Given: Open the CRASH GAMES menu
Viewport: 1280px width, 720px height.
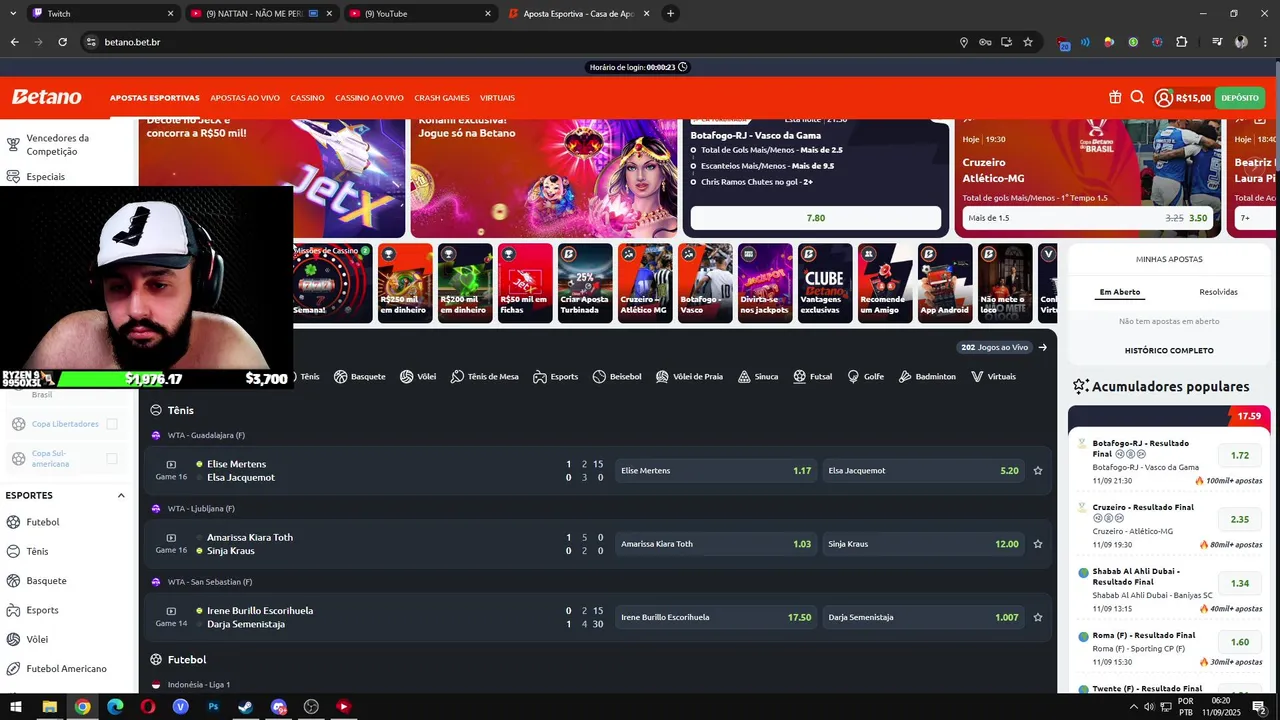Looking at the screenshot, I should click(442, 98).
